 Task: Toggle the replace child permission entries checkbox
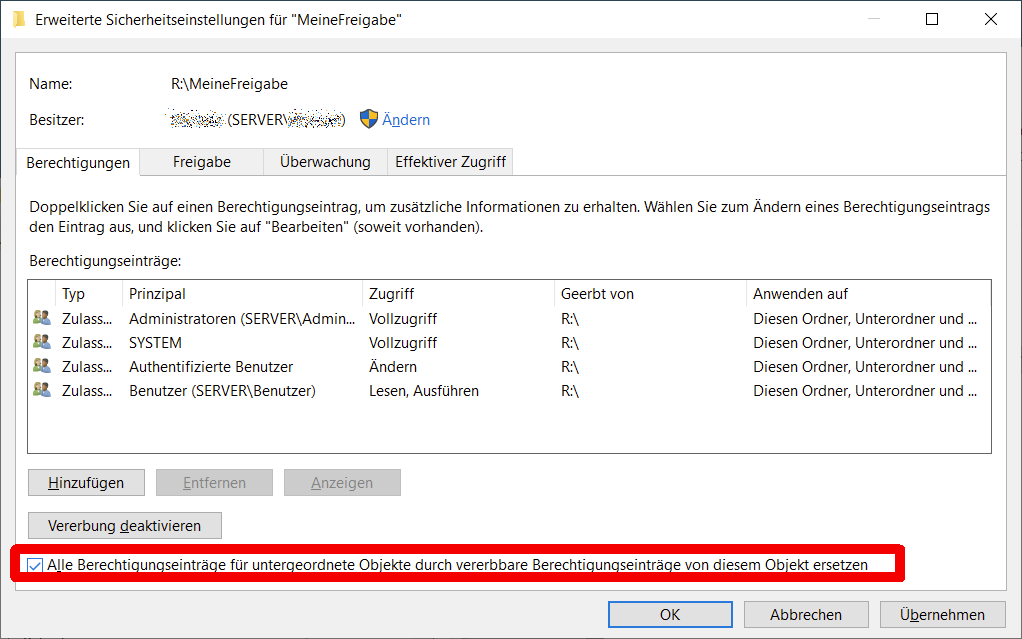(x=35, y=565)
